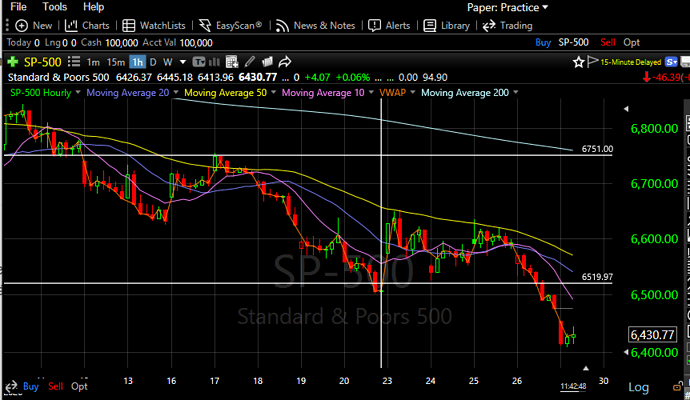690x400 pixels.
Task: Click the share arrow icon in chart toolbar
Action: coord(285,62)
